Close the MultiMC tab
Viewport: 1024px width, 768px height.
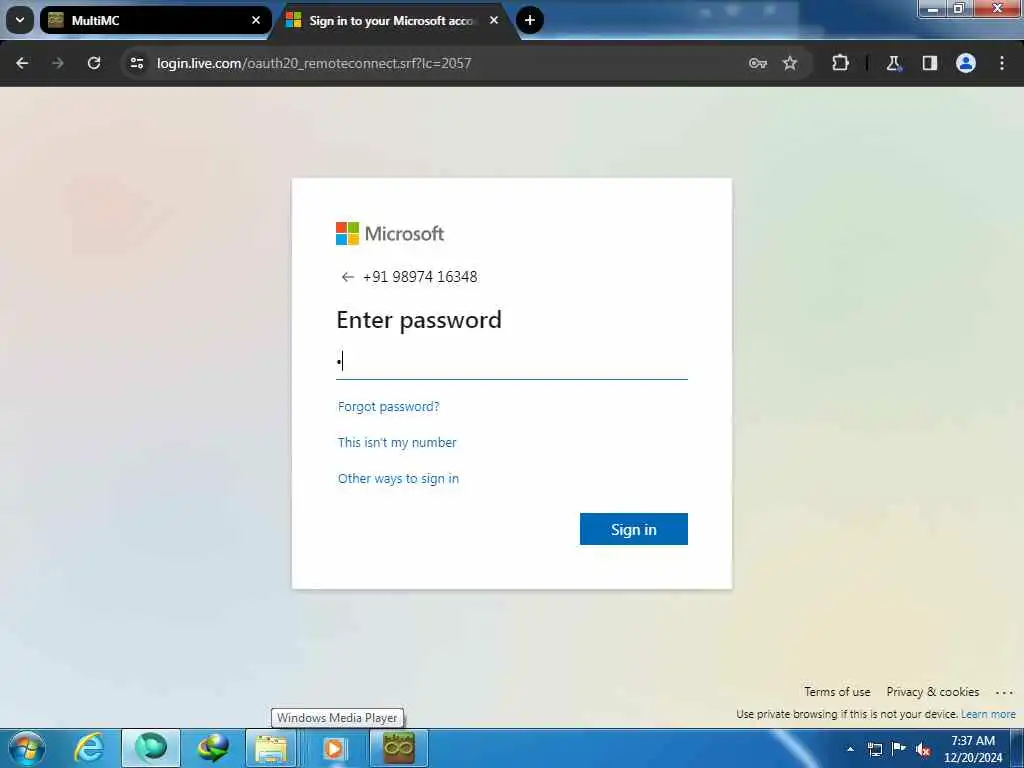click(x=256, y=20)
